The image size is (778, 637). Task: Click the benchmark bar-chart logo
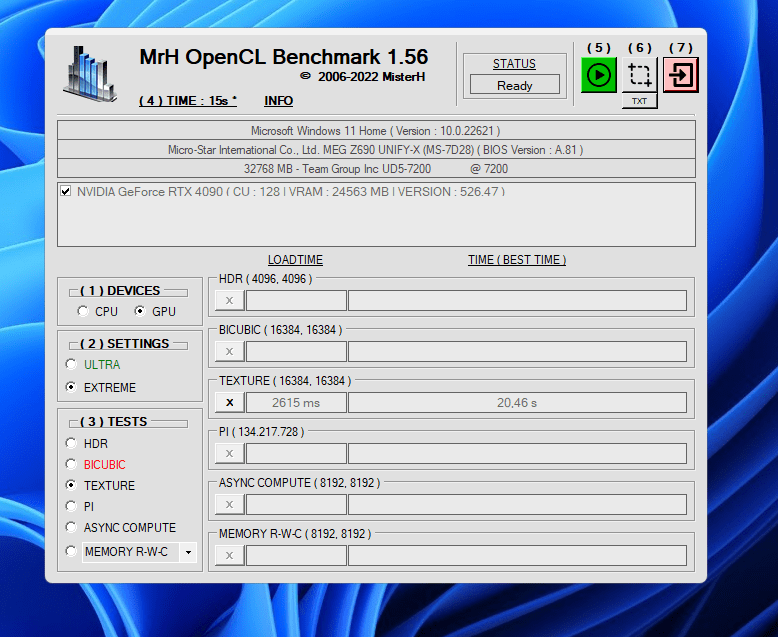90,73
